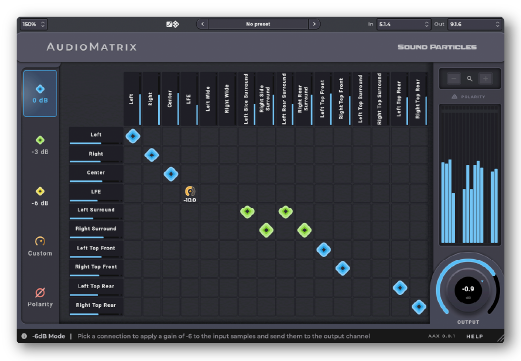Go to previous preset arrow

point(203,24)
